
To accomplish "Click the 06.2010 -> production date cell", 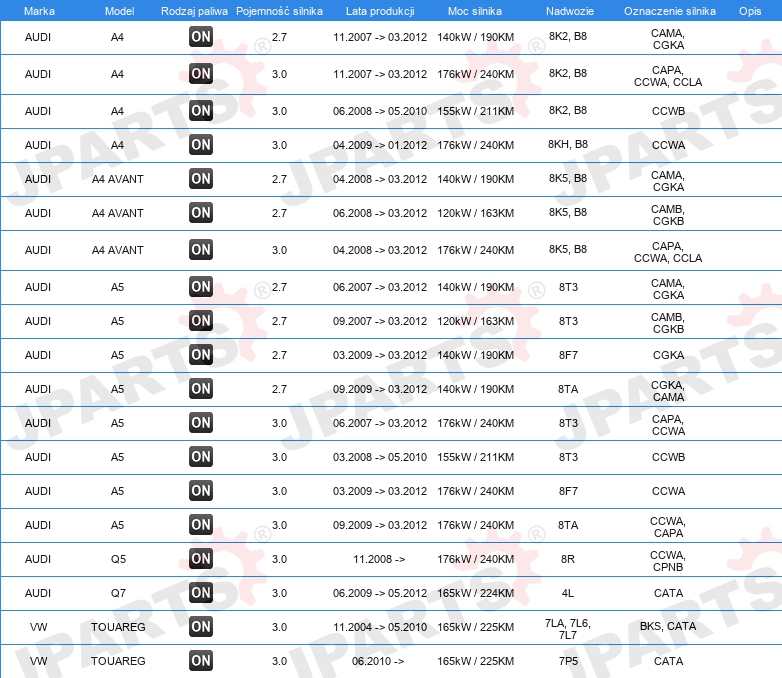I will click(x=378, y=661).
